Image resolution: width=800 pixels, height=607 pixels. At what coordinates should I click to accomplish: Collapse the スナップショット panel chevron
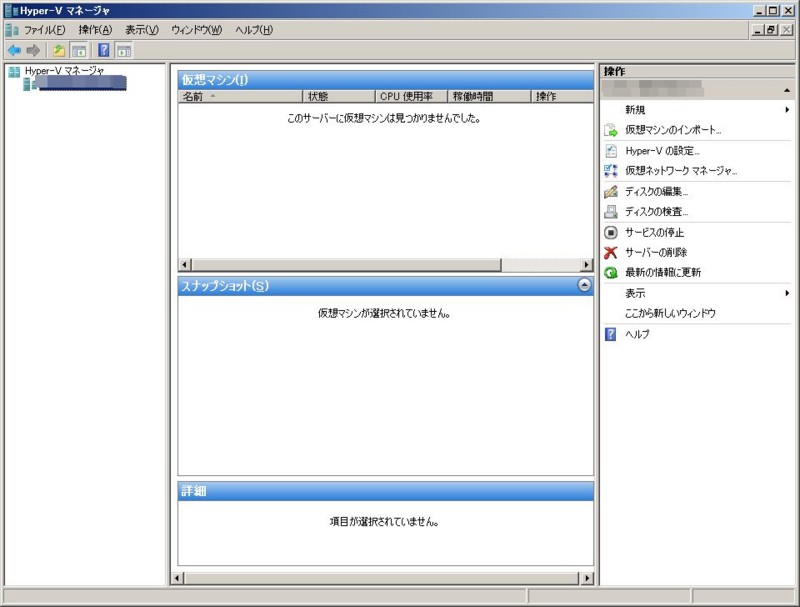pos(583,283)
